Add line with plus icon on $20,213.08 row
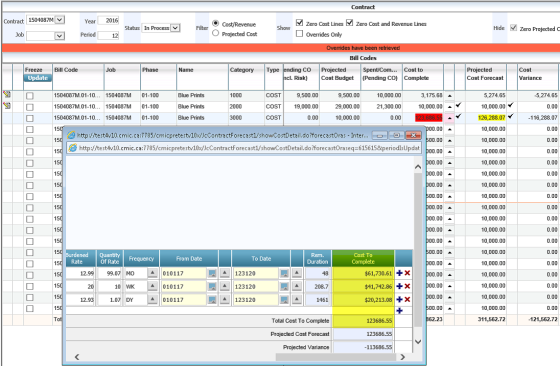Image resolution: width=560 pixels, height=366 pixels. coord(399,300)
